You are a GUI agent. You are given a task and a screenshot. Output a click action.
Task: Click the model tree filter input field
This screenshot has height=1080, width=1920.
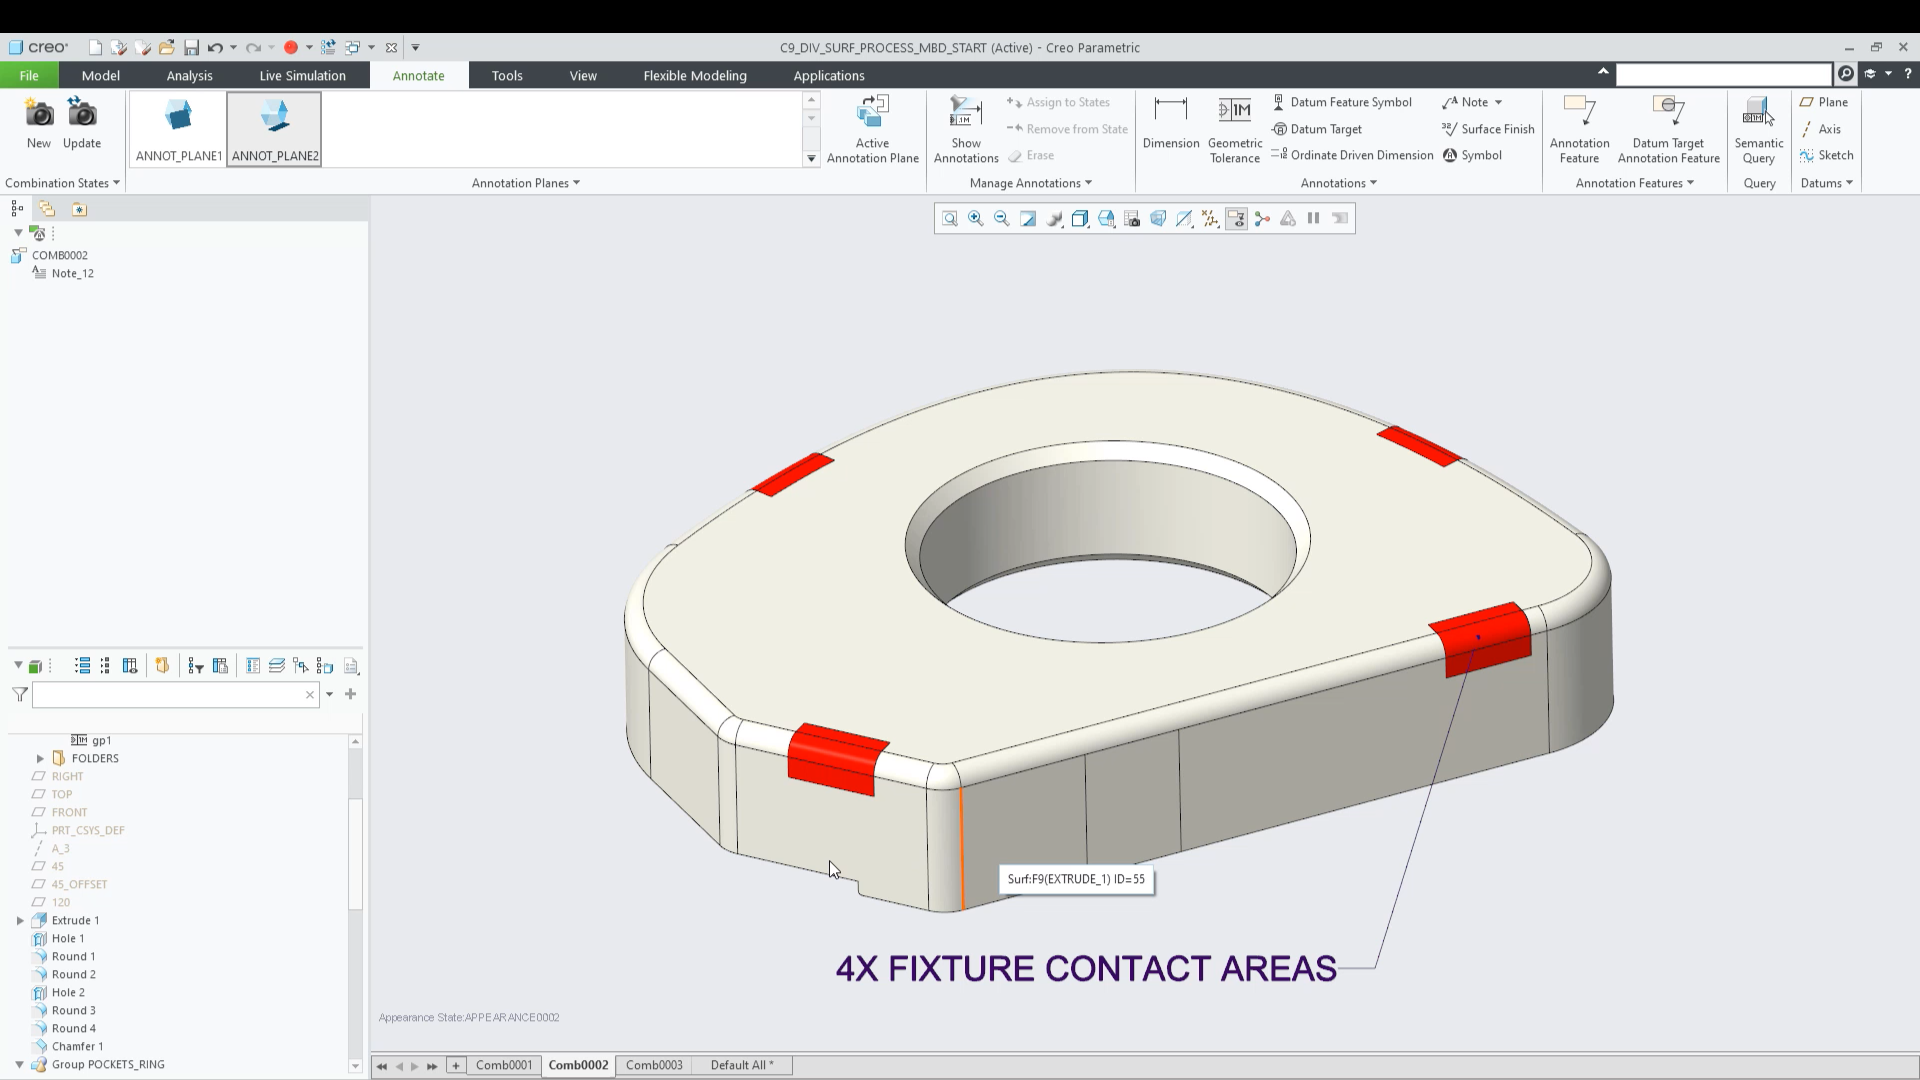[x=175, y=695]
